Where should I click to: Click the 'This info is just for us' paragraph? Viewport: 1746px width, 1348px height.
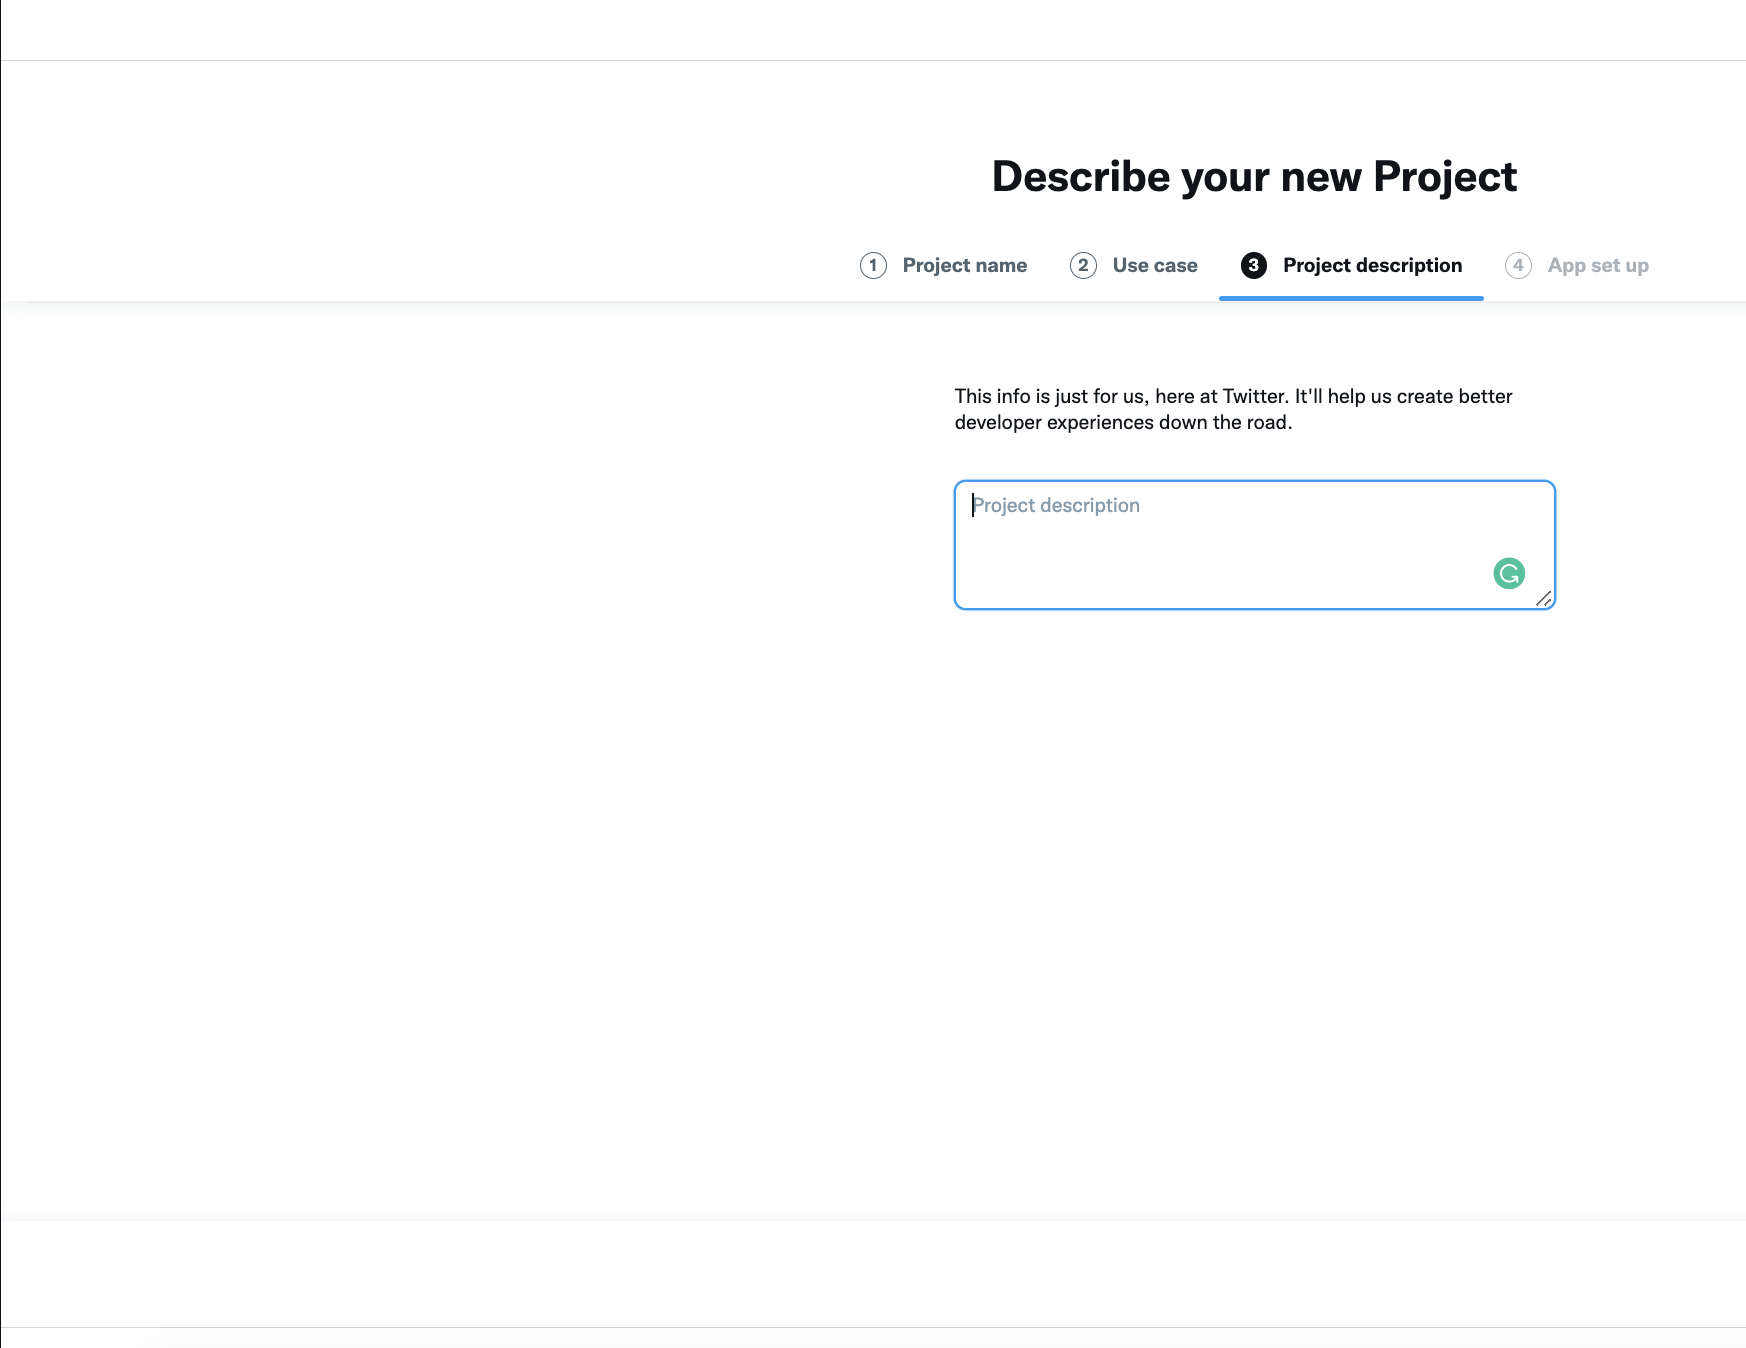click(x=1234, y=409)
